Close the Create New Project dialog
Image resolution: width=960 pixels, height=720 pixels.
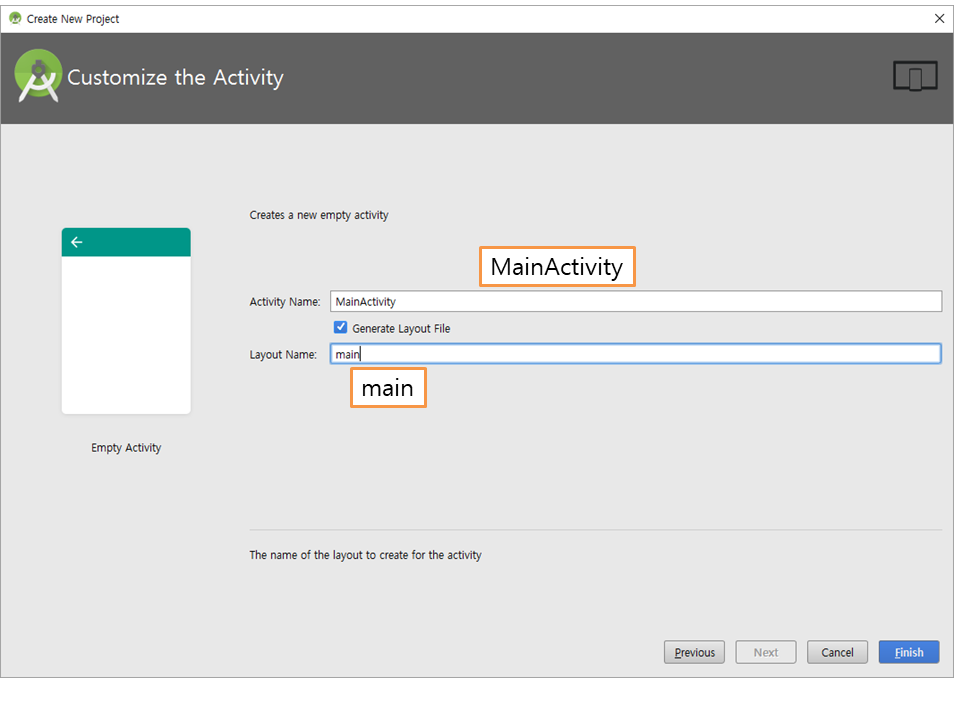click(x=939, y=18)
